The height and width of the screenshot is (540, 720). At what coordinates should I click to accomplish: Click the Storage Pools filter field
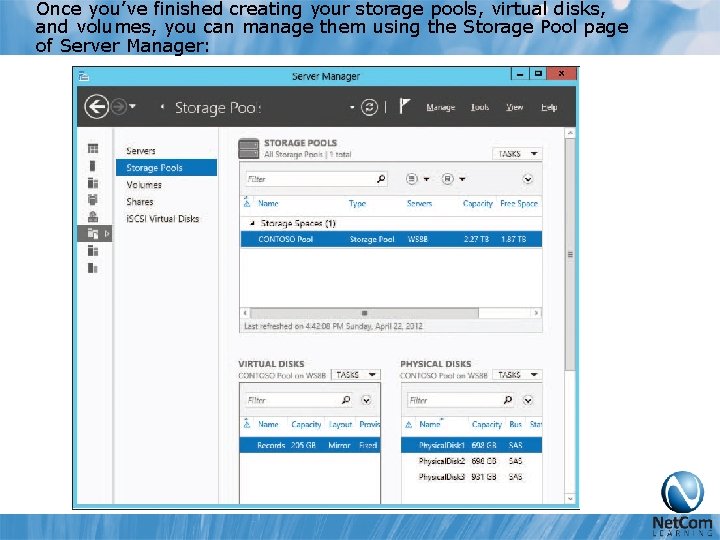[x=310, y=179]
